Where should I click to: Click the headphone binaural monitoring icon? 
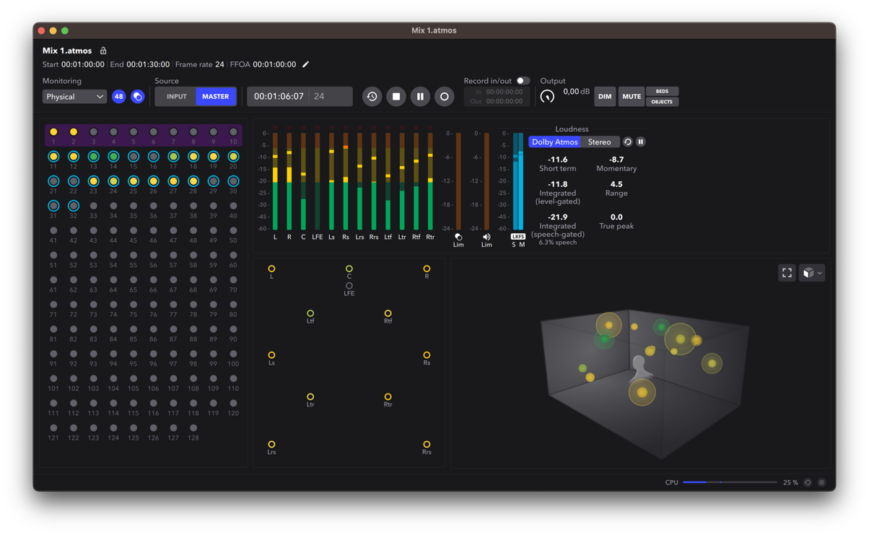pos(138,97)
